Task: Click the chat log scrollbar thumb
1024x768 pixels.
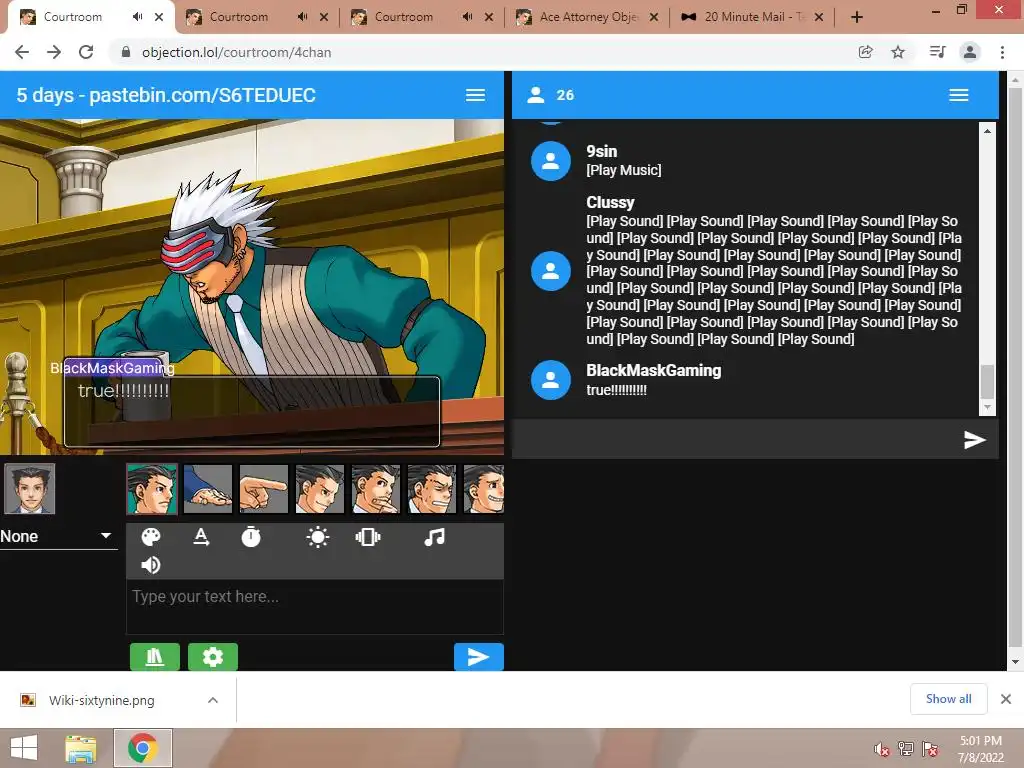Action: pyautogui.click(x=987, y=381)
